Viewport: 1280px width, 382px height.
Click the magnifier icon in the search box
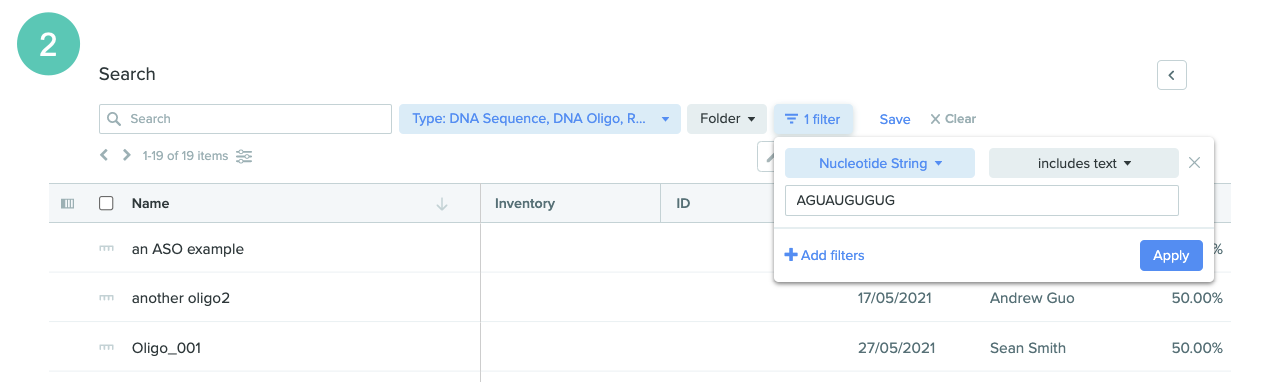[114, 119]
